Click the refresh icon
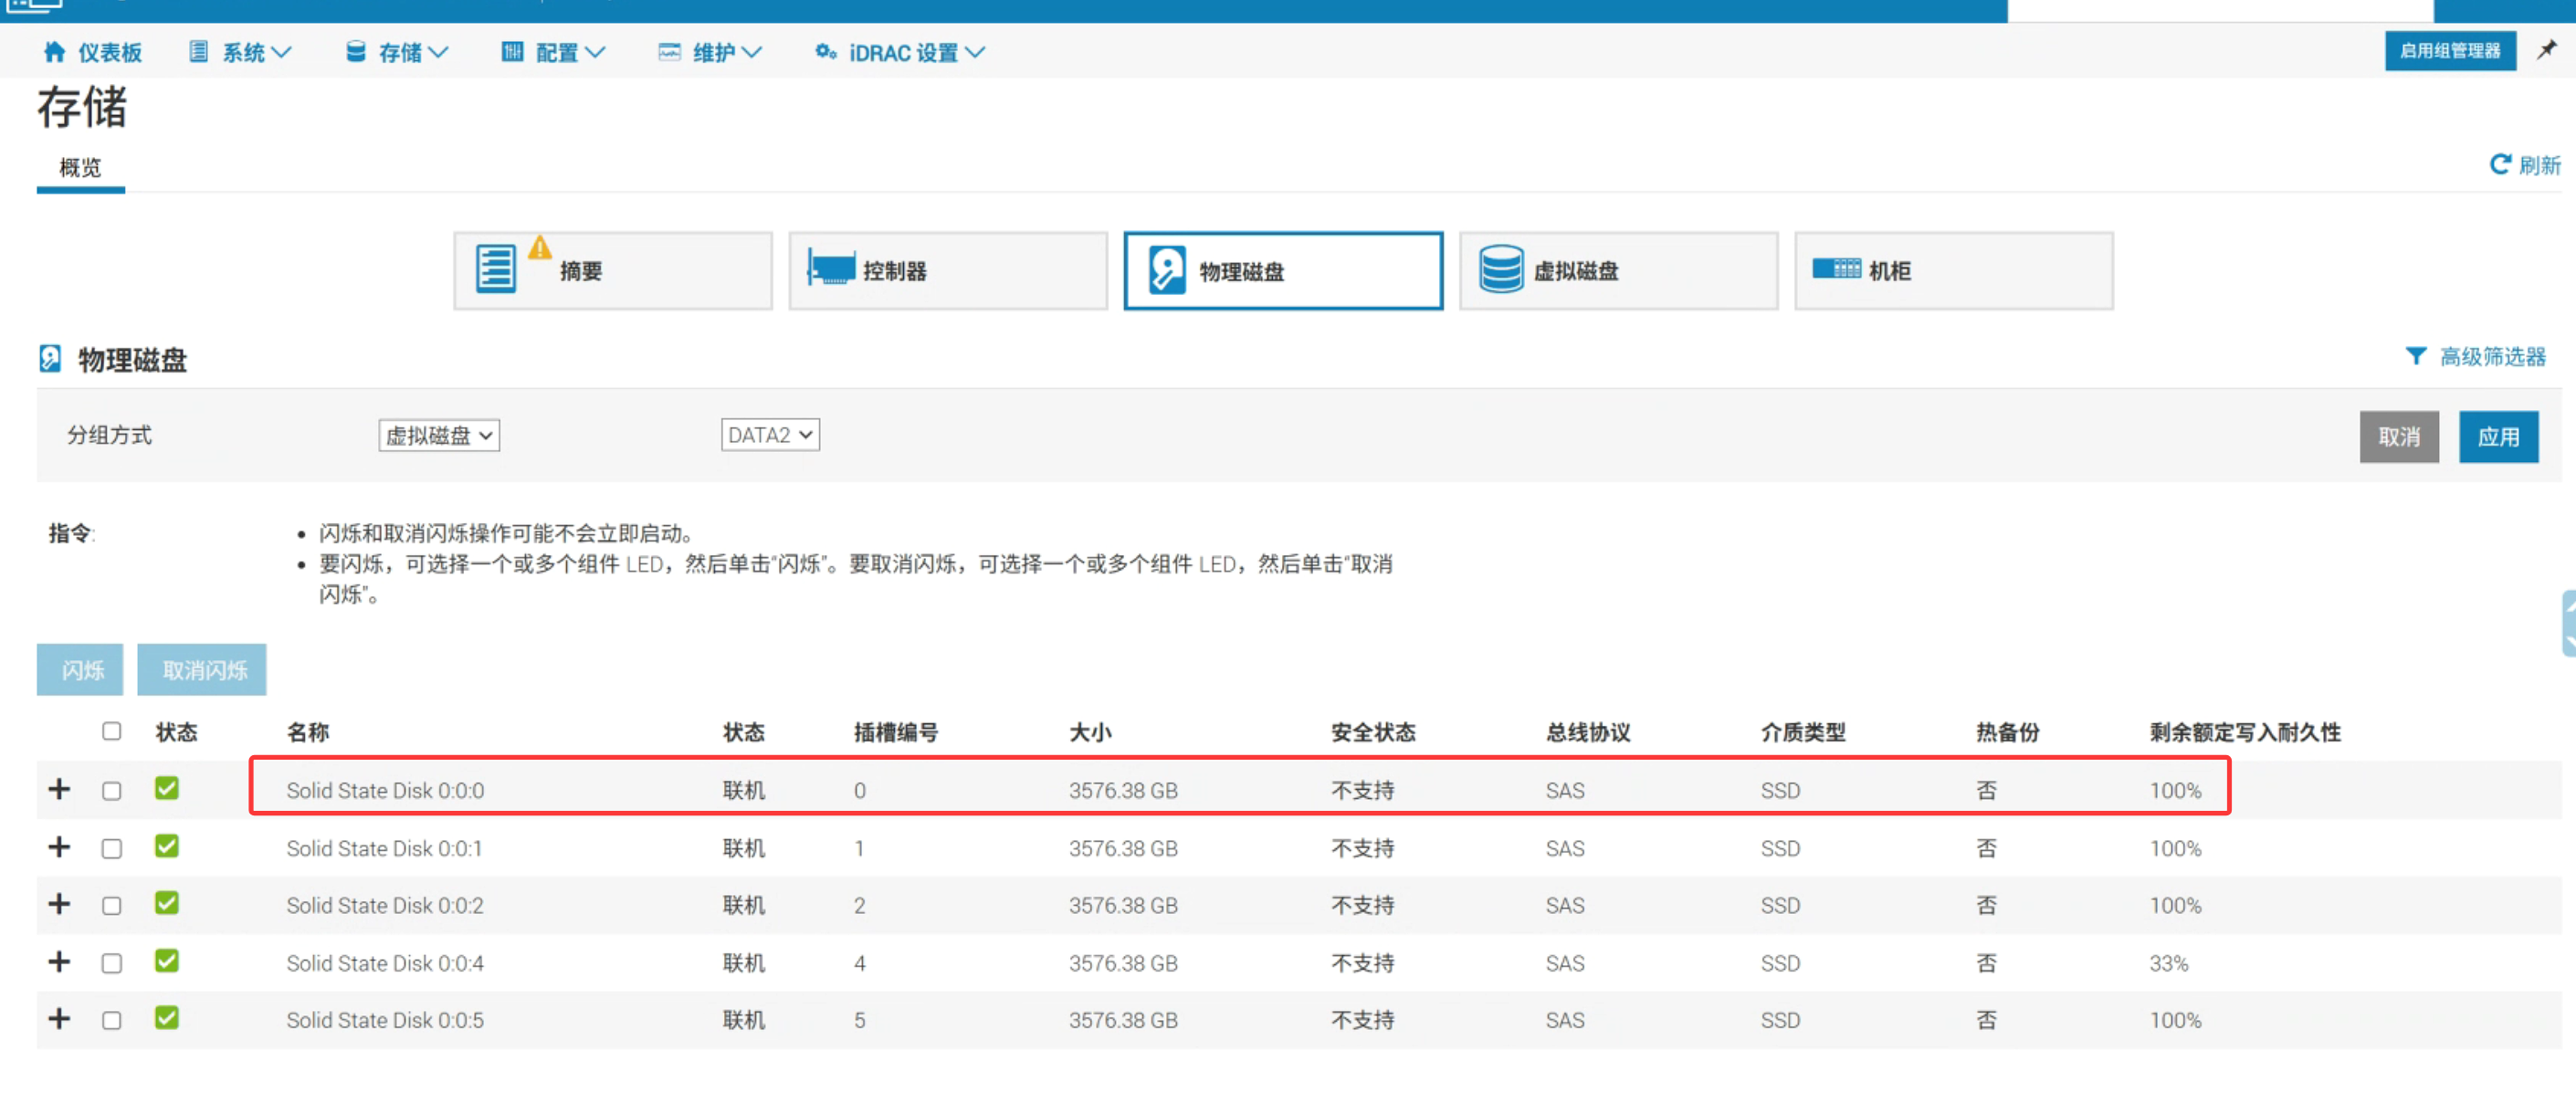The height and width of the screenshot is (1114, 2576). coord(2499,164)
